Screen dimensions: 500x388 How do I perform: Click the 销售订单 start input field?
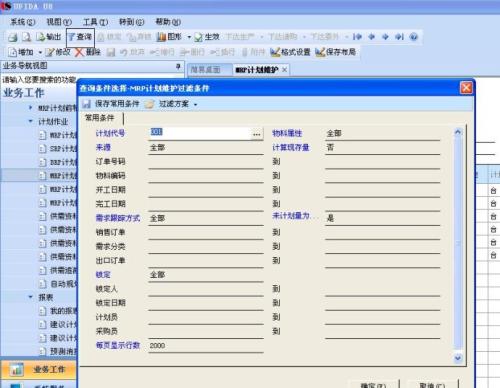[x=206, y=232]
